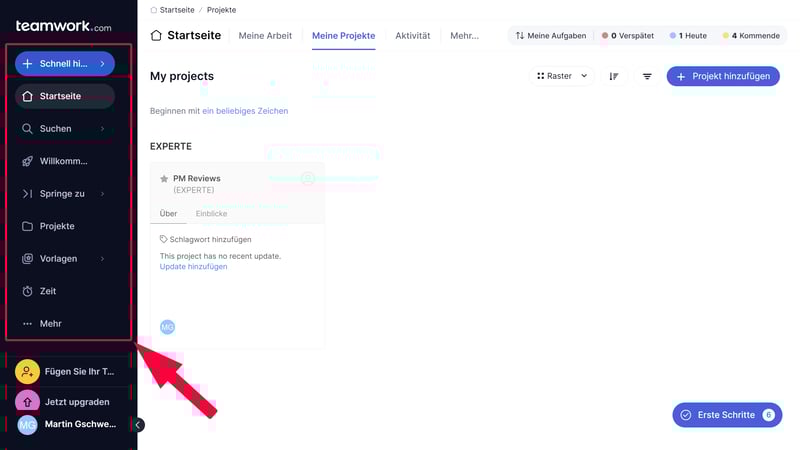Open Projekte in the sidebar
This screenshot has height=450, width=800.
coord(65,226)
